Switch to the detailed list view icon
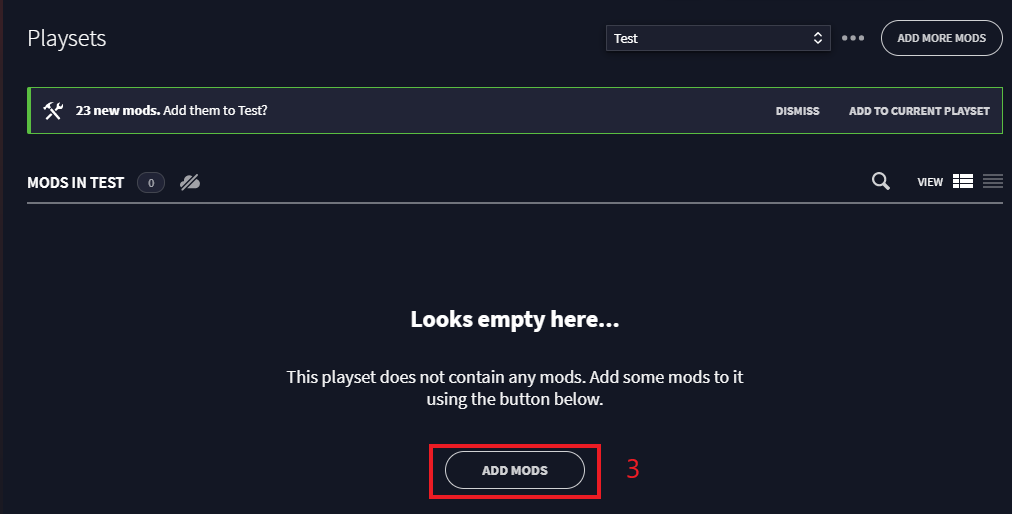 click(x=962, y=181)
